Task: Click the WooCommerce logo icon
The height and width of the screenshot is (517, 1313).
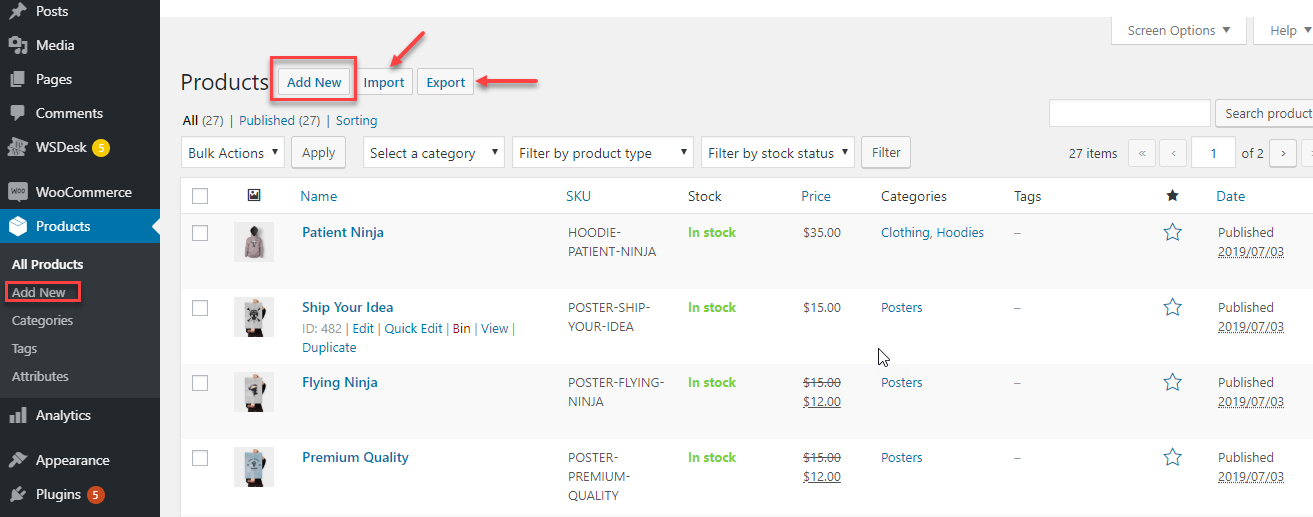Action: point(18,192)
